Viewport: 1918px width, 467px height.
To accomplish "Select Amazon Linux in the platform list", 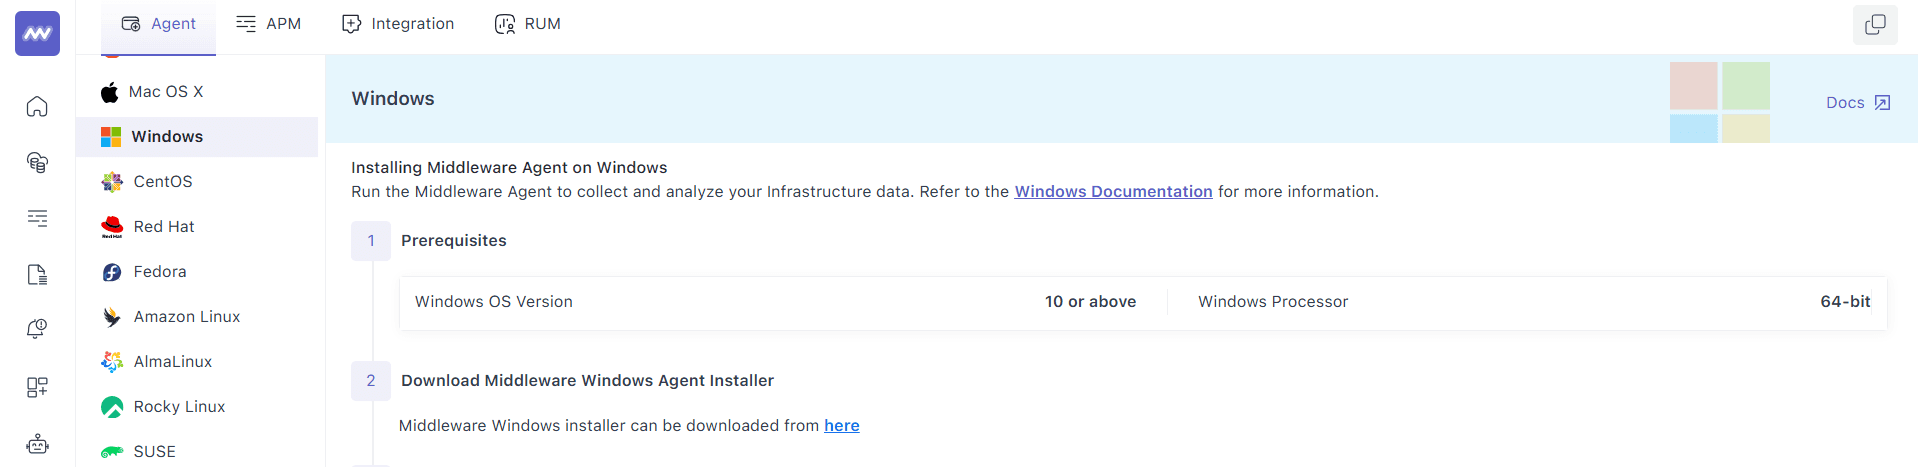I will 186,317.
